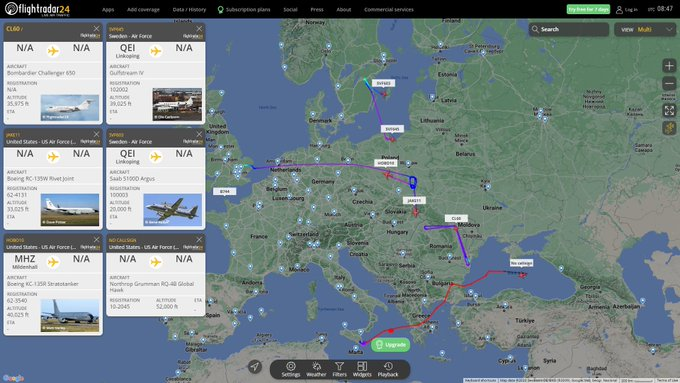This screenshot has height=383, width=680.
Task: Close the Saab S100D Argus card
Action: 199,134
